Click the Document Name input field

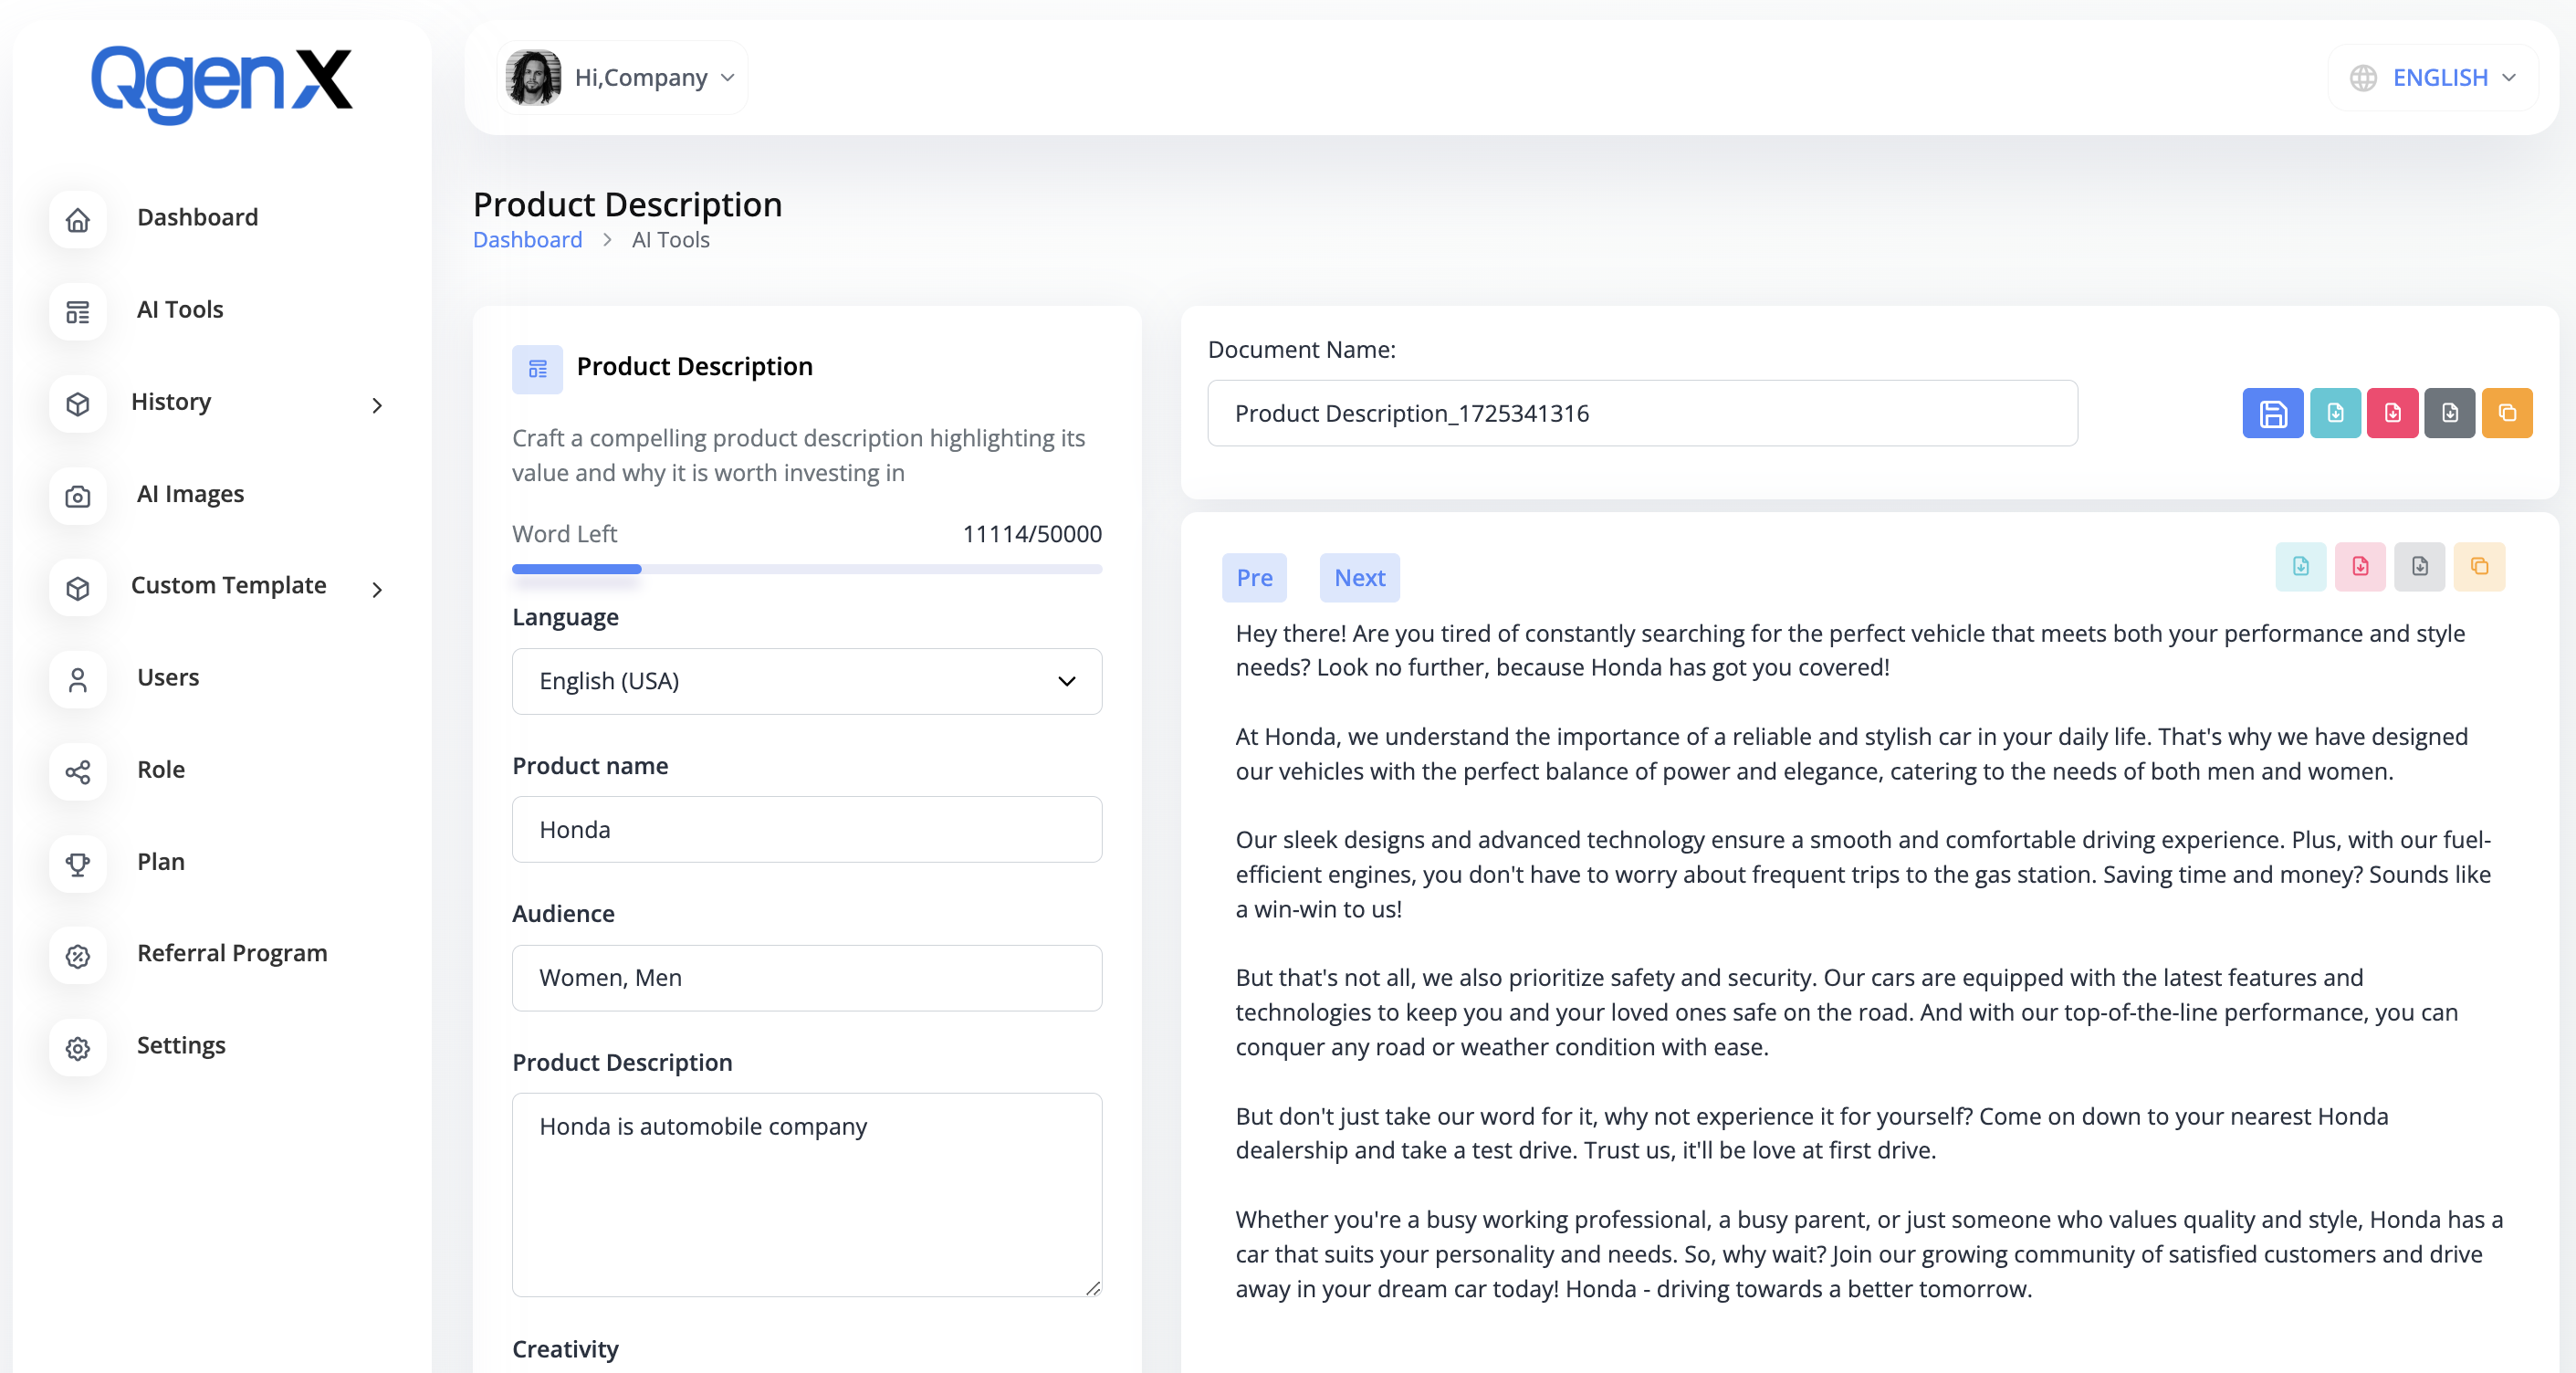click(x=1642, y=413)
